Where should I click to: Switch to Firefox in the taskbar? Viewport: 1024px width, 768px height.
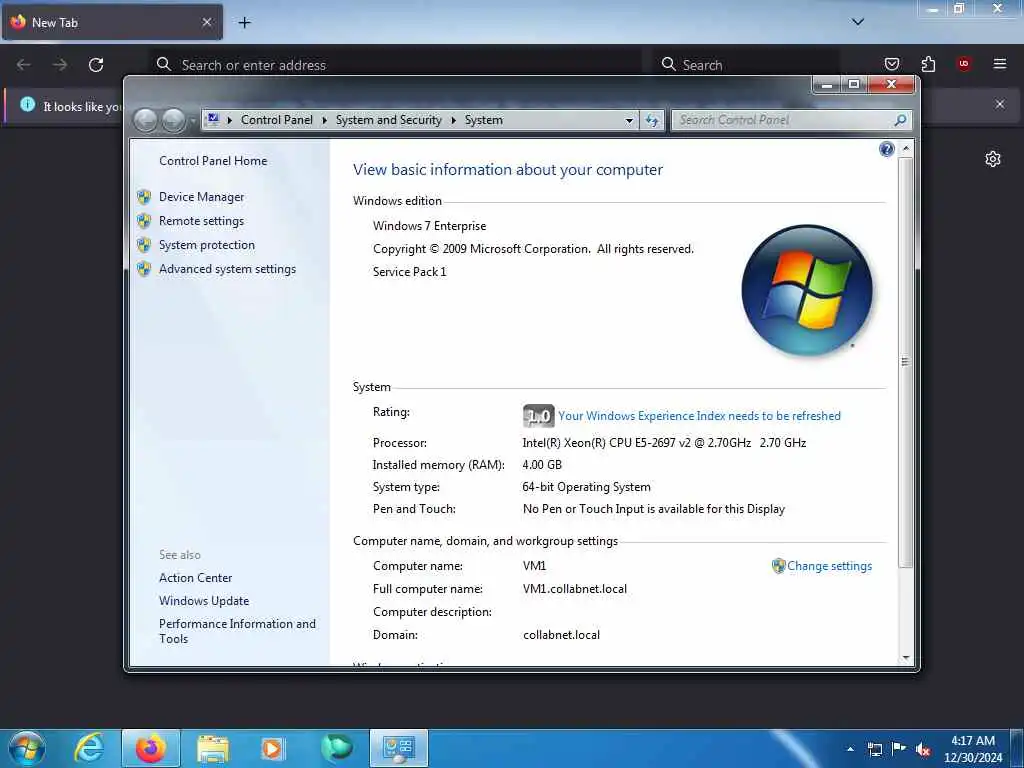[151, 748]
